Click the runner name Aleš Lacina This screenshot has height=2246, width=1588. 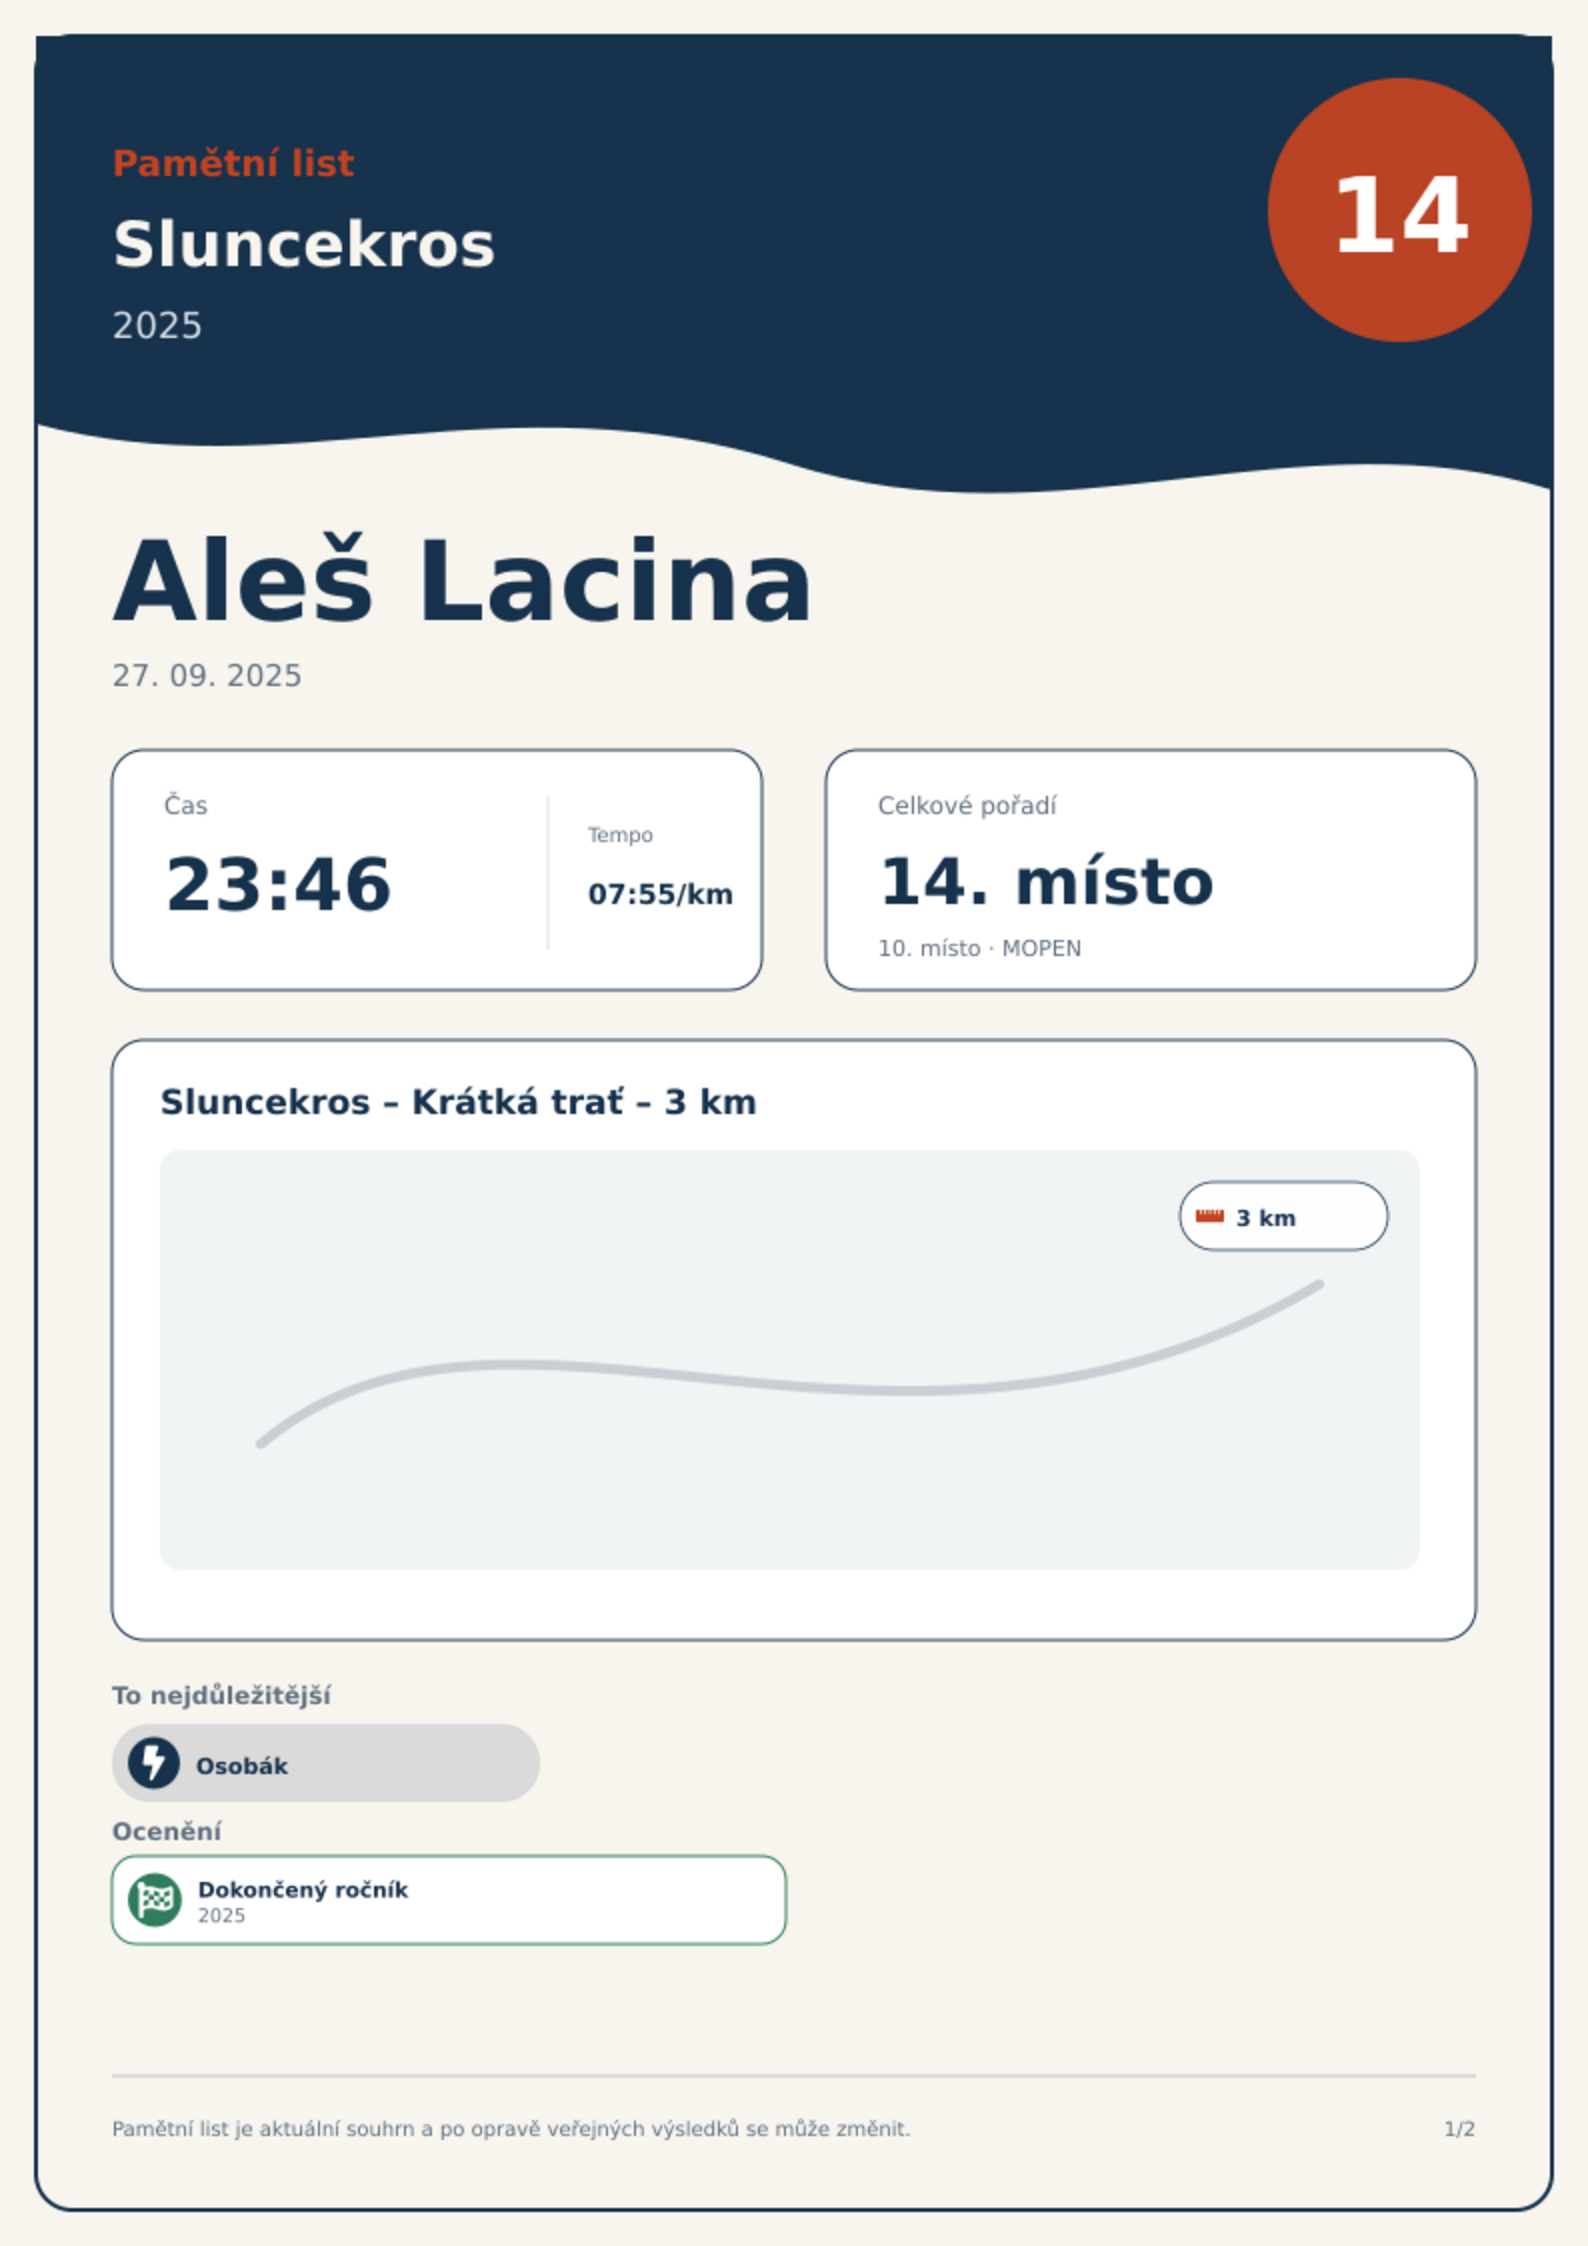(x=463, y=582)
